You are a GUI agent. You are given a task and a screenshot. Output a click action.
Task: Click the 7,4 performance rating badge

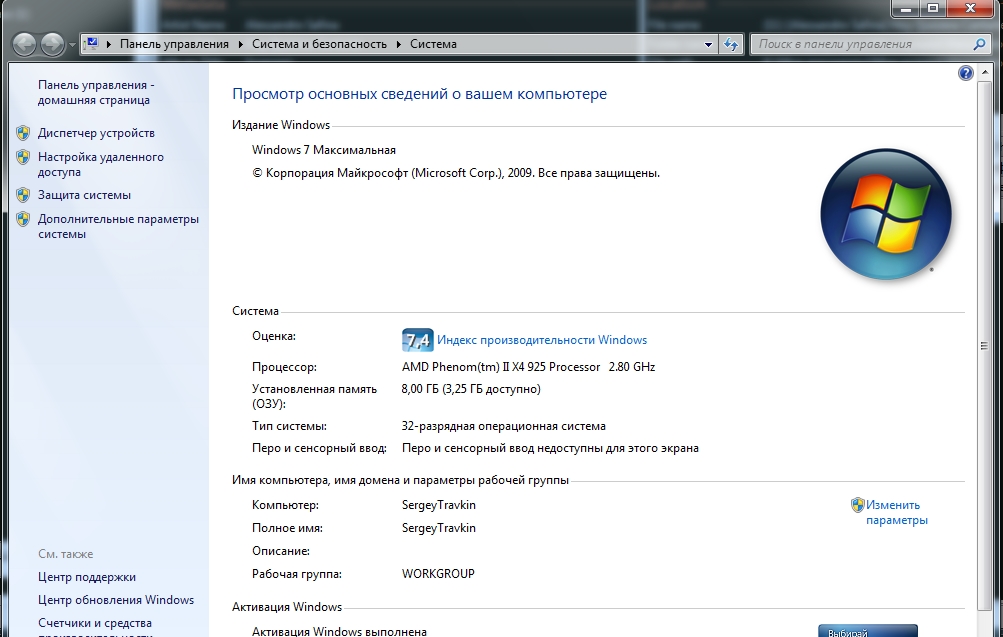[417, 340]
